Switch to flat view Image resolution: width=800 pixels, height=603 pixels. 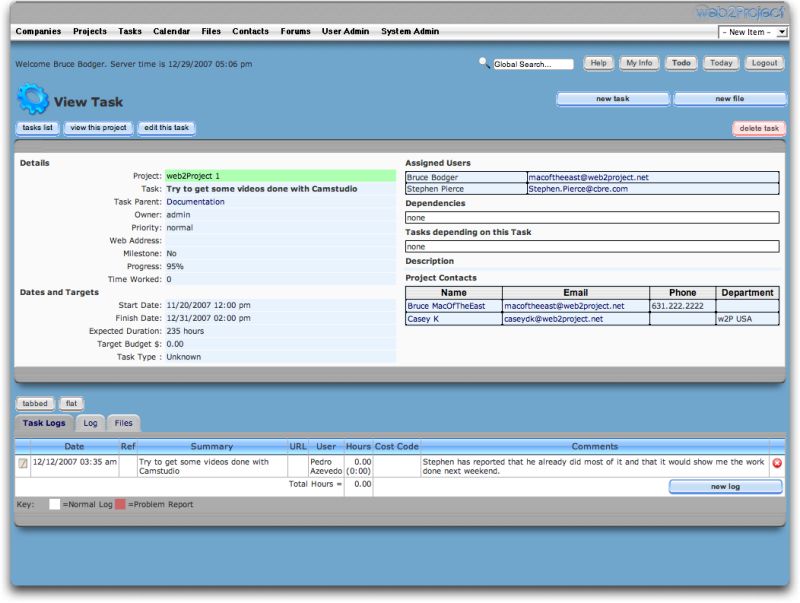pyautogui.click(x=71, y=404)
